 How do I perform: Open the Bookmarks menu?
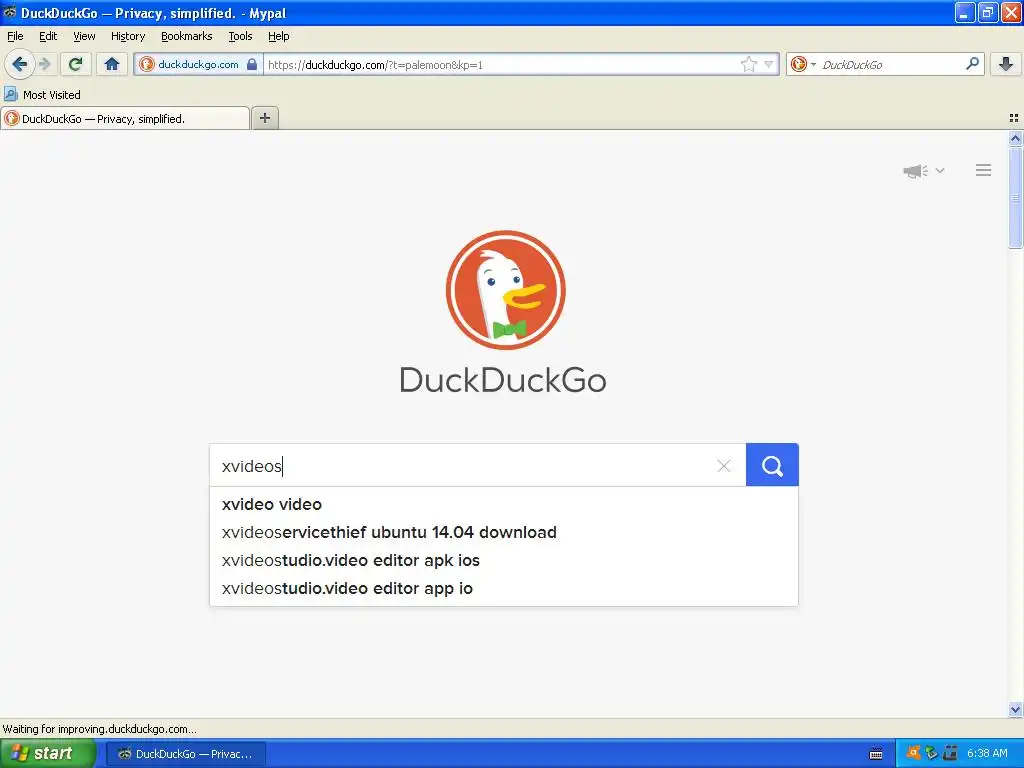tap(187, 36)
